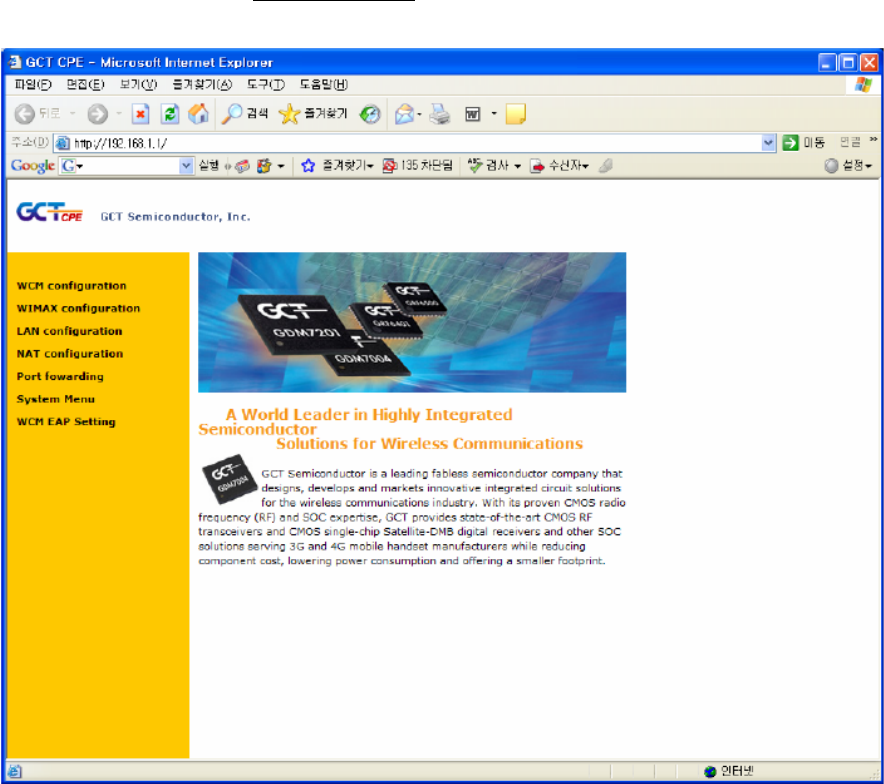Click into Google toolbar search box
Screen dimensions: 884x784
127,166
